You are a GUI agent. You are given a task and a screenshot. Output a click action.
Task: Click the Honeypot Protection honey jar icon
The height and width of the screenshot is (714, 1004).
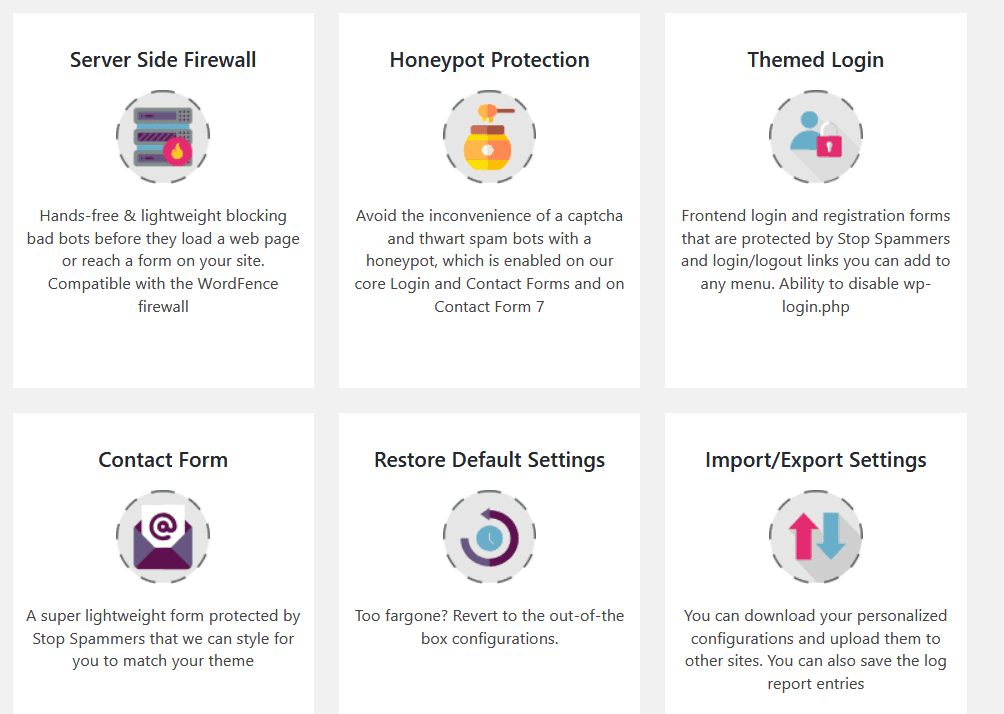489,137
